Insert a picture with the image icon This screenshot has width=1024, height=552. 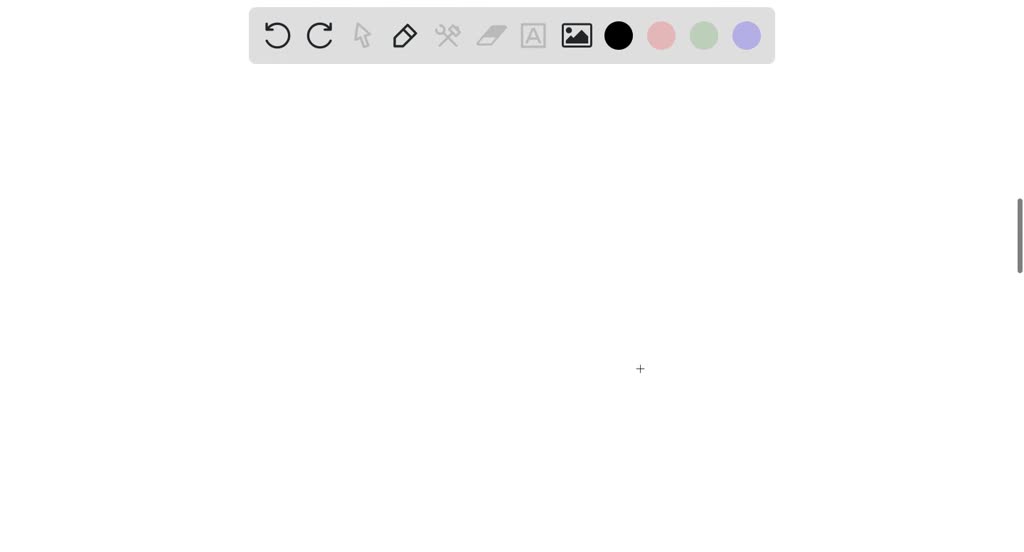click(x=577, y=35)
